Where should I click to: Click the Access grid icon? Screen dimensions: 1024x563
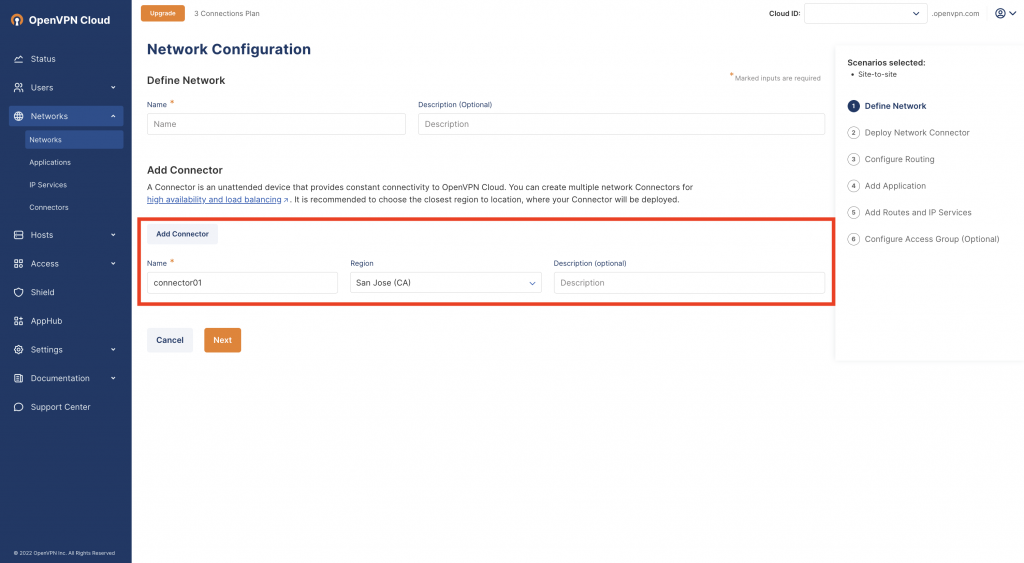18,264
